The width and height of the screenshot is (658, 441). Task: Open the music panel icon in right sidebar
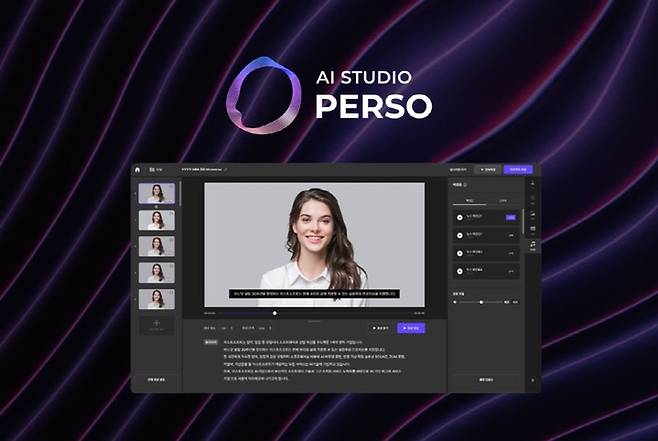[532, 244]
